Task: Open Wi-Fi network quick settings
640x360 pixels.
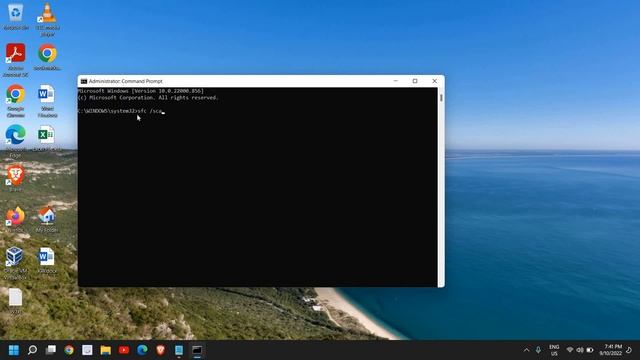Action: tap(570, 350)
